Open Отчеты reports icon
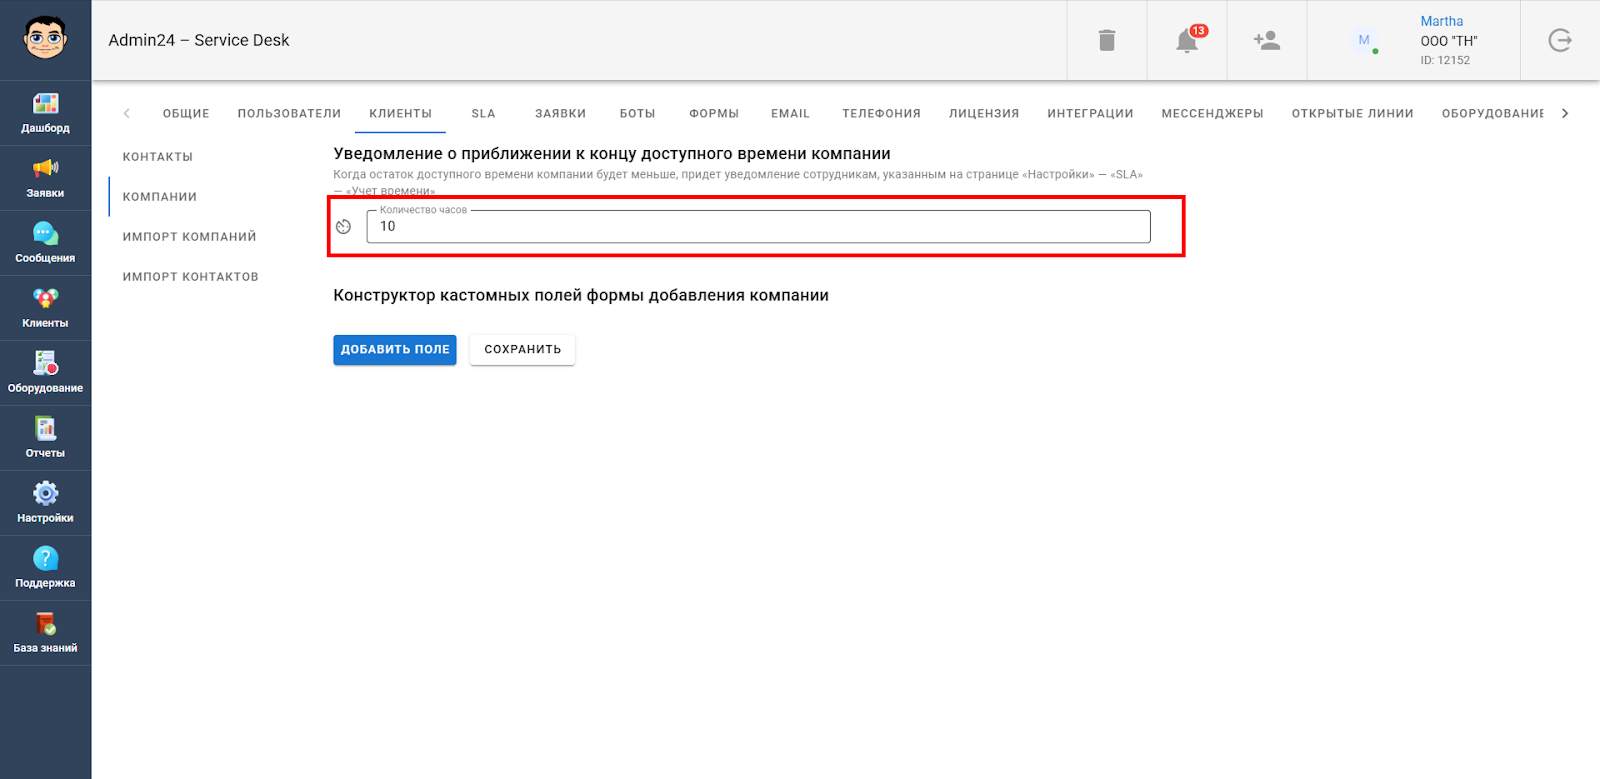Image resolution: width=1600 pixels, height=779 pixels. pyautogui.click(x=45, y=430)
